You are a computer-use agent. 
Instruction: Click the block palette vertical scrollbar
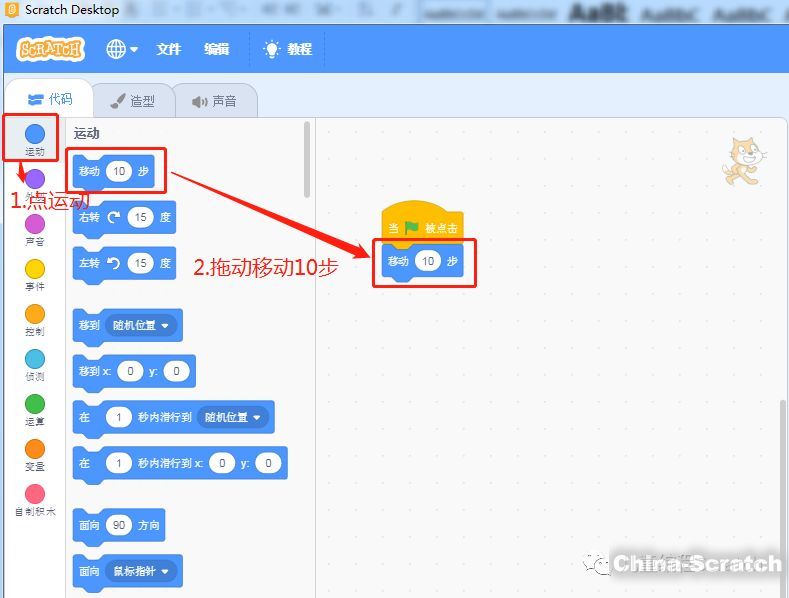click(307, 160)
